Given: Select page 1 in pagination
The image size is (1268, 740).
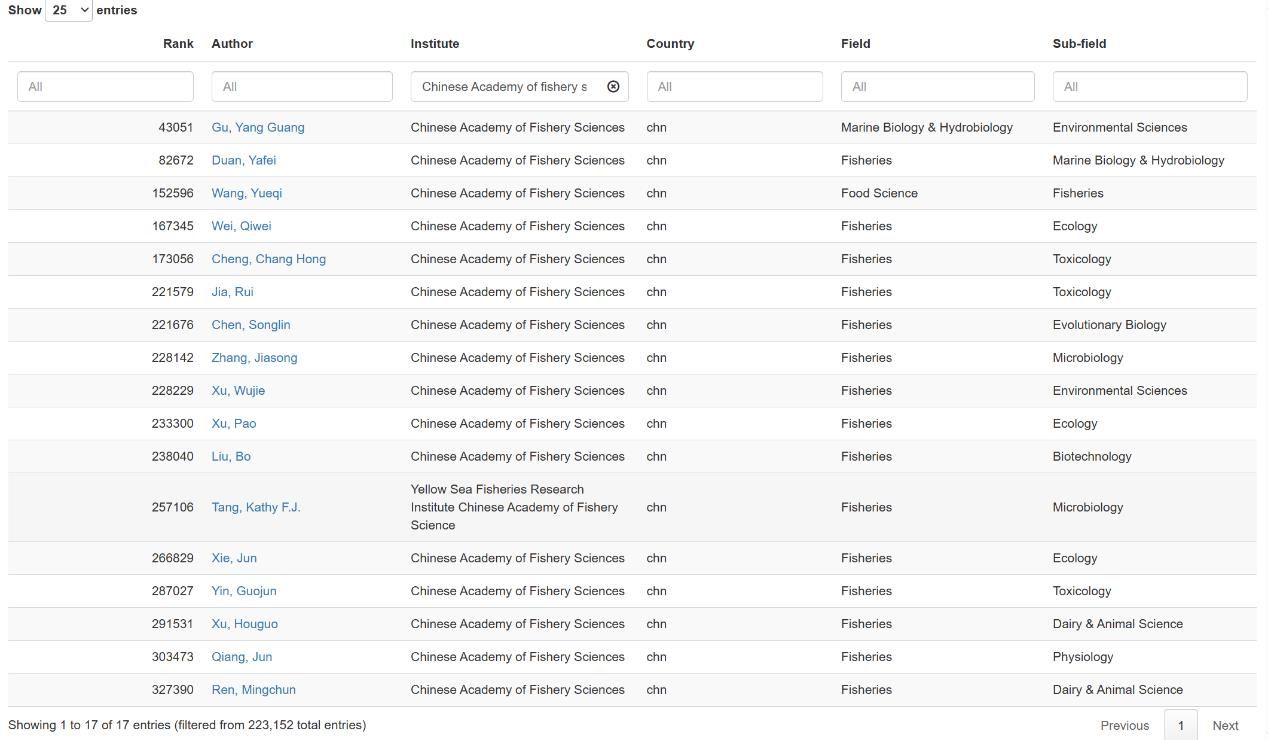Looking at the screenshot, I should [x=1180, y=726].
